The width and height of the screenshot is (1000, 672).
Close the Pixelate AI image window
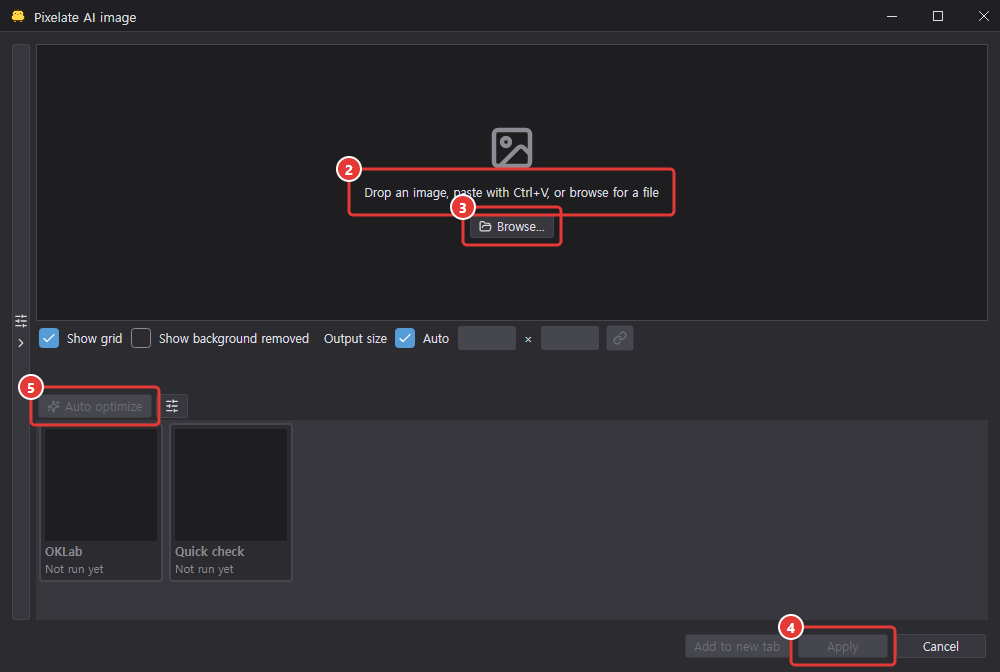tap(983, 16)
